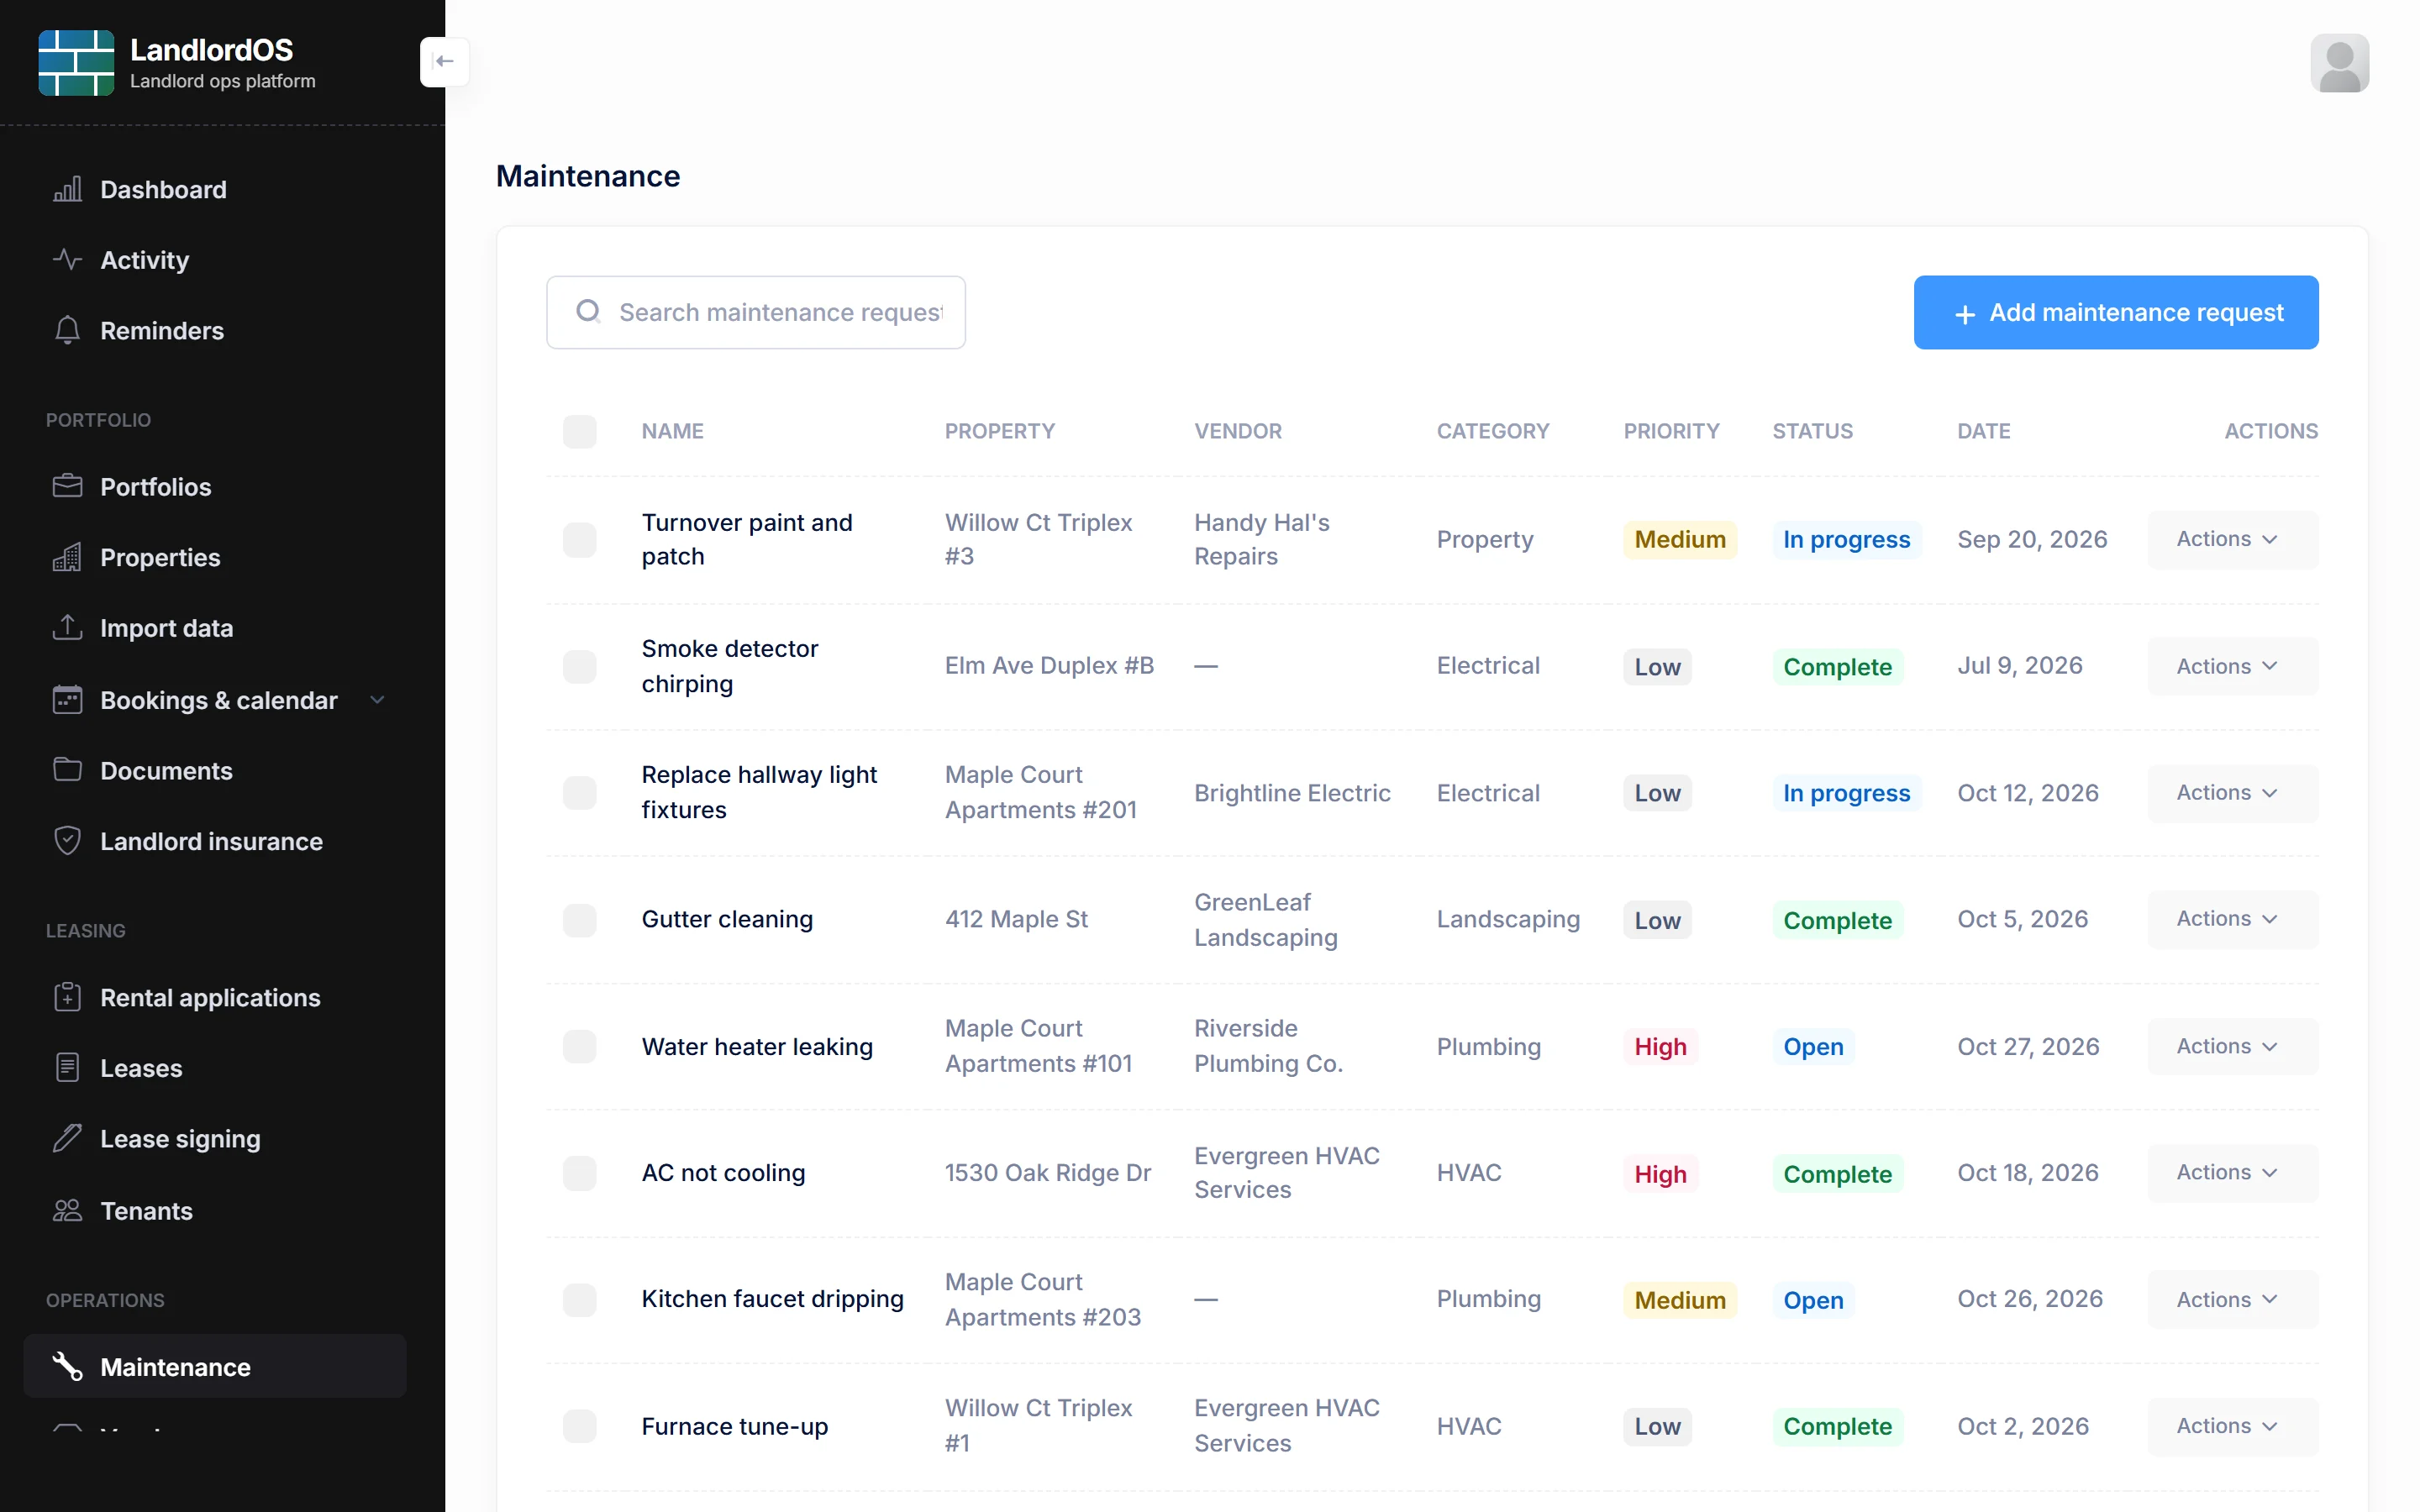Viewport: 2420px width, 1512px height.
Task: Click the Leases document icon
Action: 67,1068
